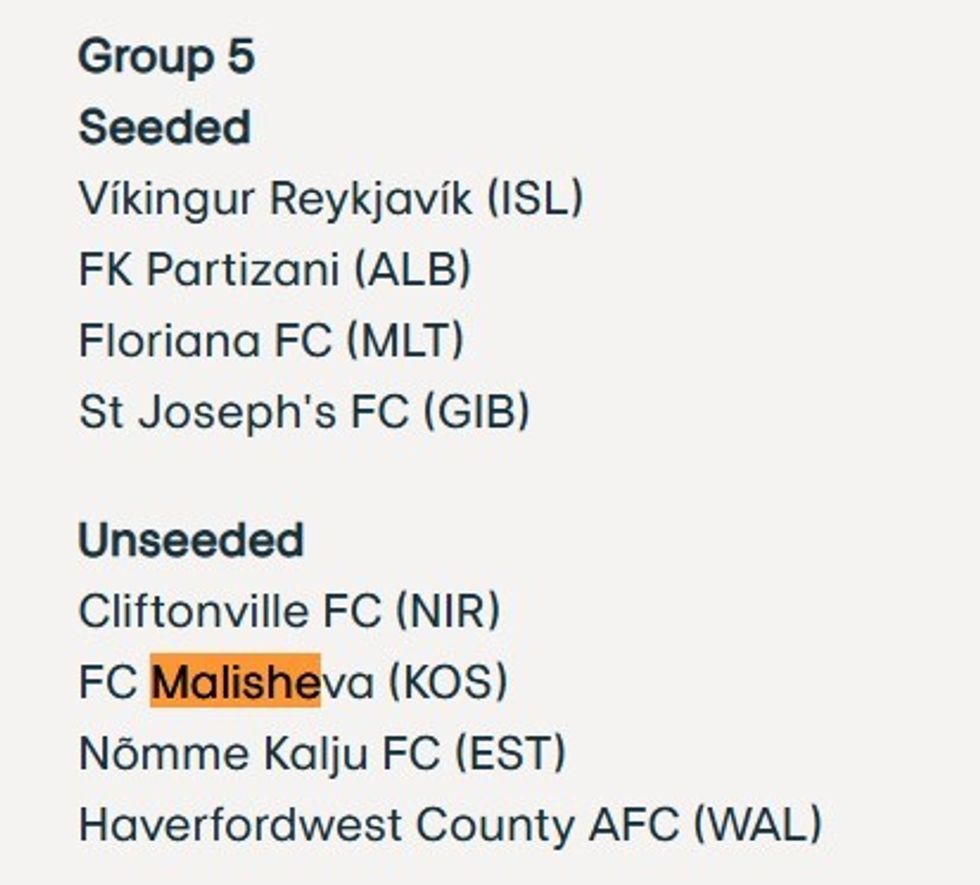Click the Seeded subheading

tap(164, 128)
